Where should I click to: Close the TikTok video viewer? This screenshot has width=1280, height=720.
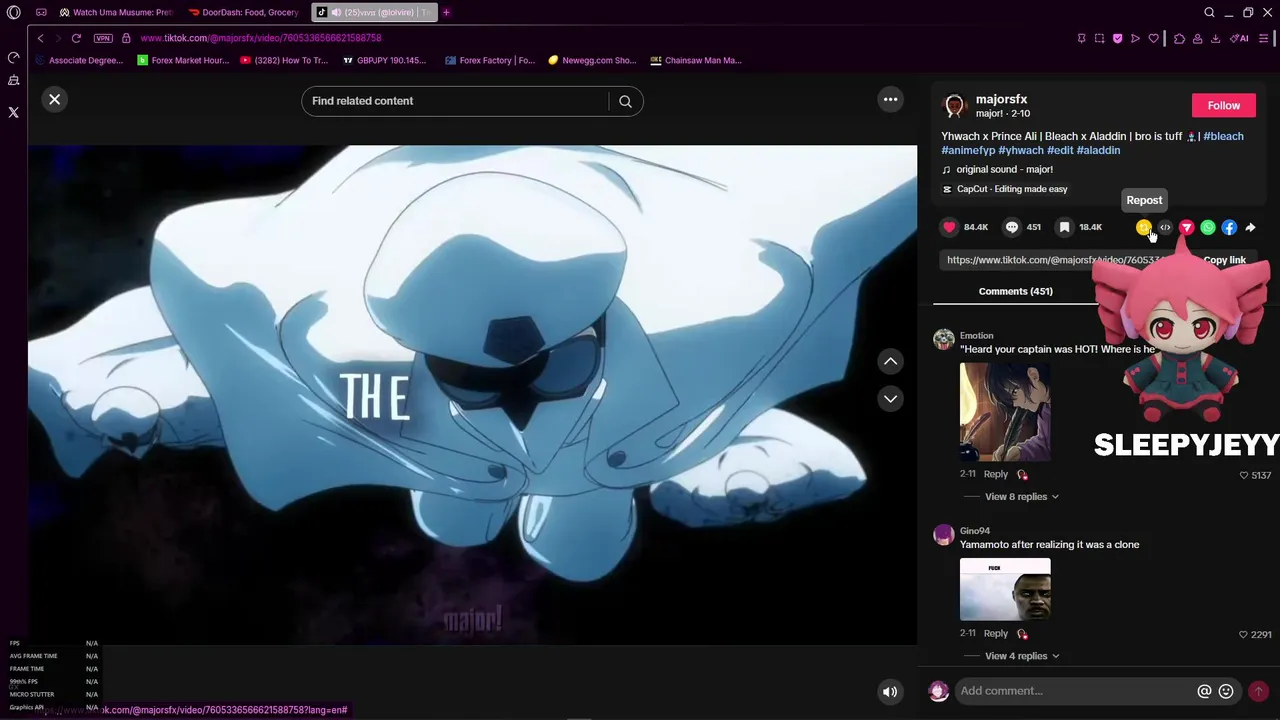pyautogui.click(x=55, y=99)
